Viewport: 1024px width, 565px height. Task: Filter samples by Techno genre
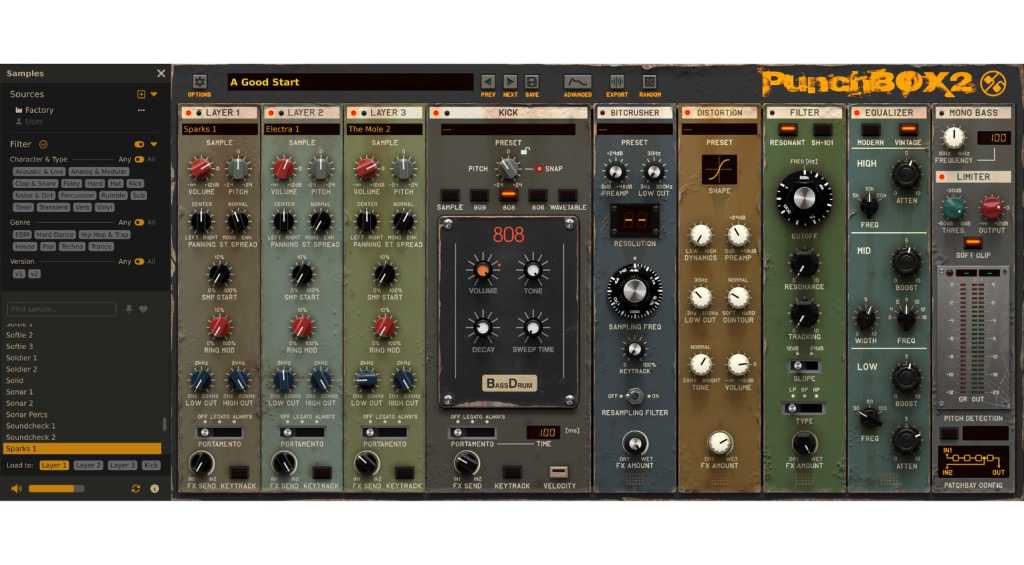(x=72, y=246)
